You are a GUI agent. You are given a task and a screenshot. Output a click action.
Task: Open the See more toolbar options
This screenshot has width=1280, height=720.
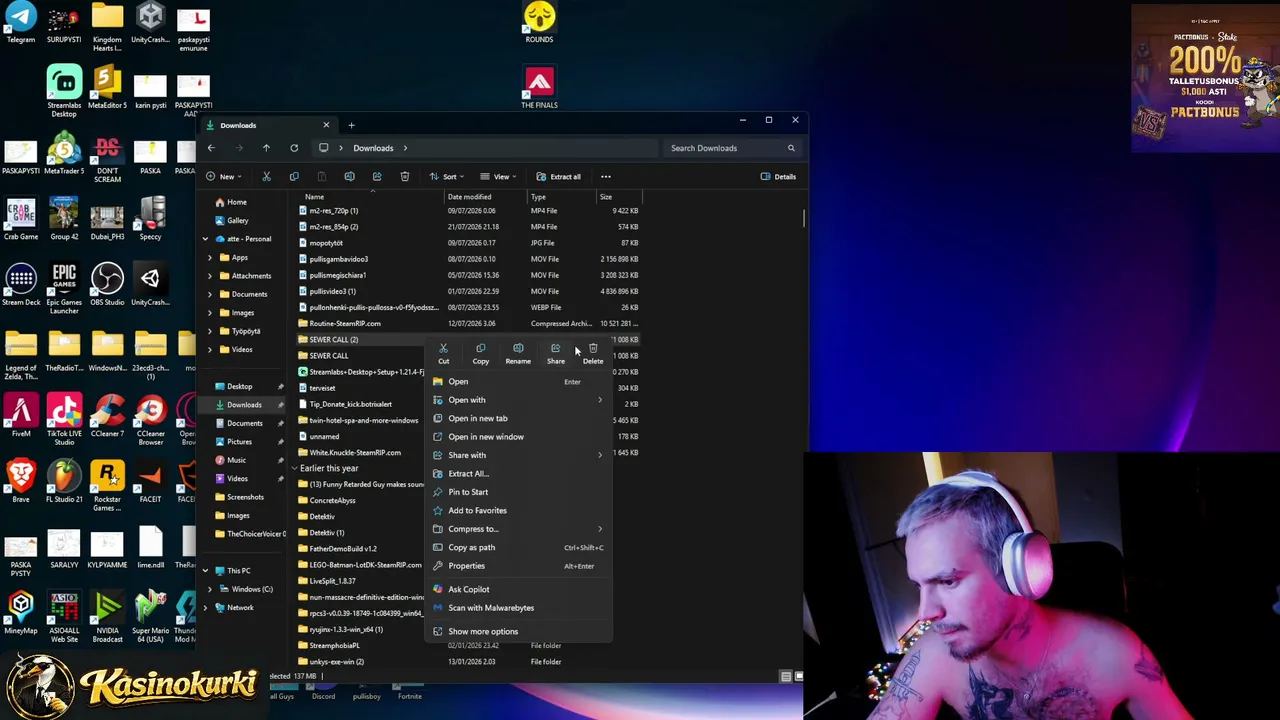click(606, 177)
